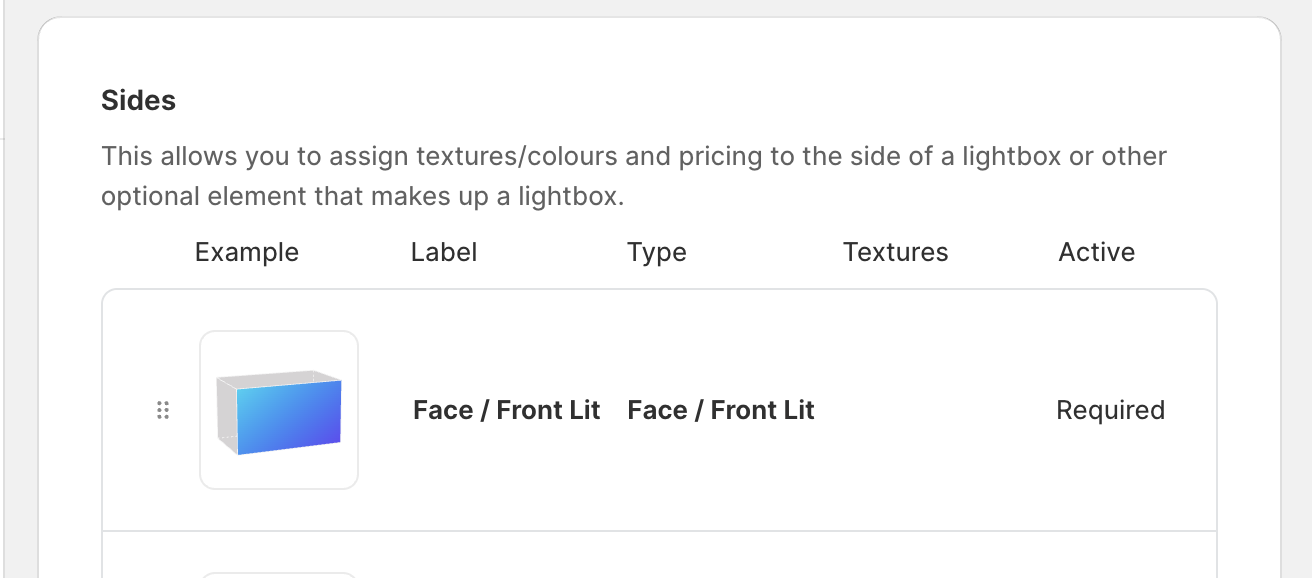Select the lightbox example thumbnail
The width and height of the screenshot is (1312, 578).
click(x=279, y=410)
